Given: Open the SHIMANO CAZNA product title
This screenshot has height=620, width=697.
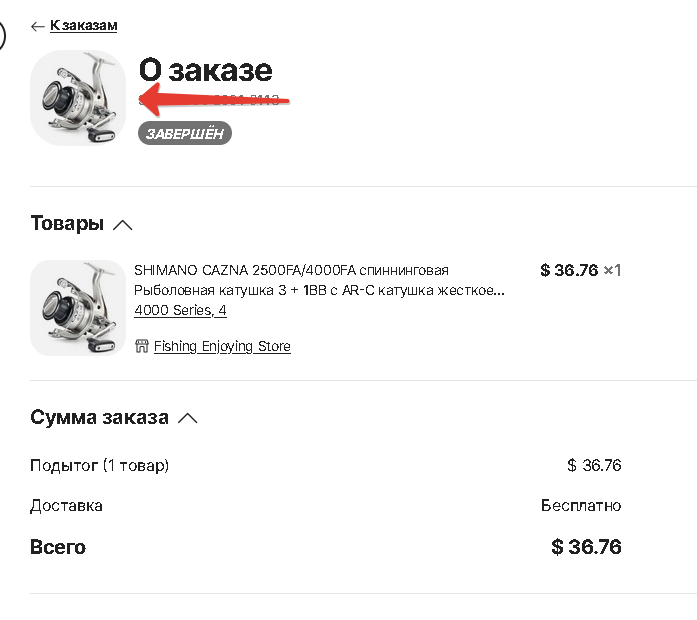Looking at the screenshot, I should pos(319,280).
